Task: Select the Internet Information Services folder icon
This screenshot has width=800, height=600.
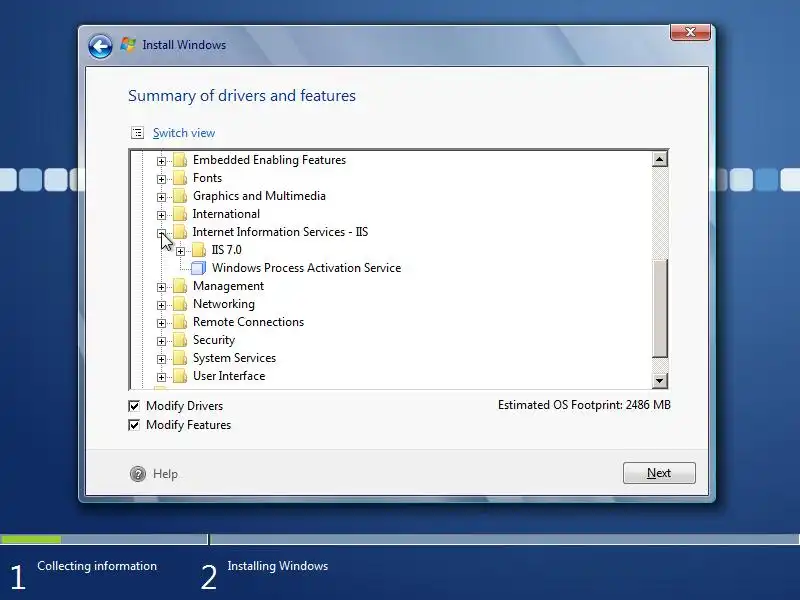Action: point(180,232)
